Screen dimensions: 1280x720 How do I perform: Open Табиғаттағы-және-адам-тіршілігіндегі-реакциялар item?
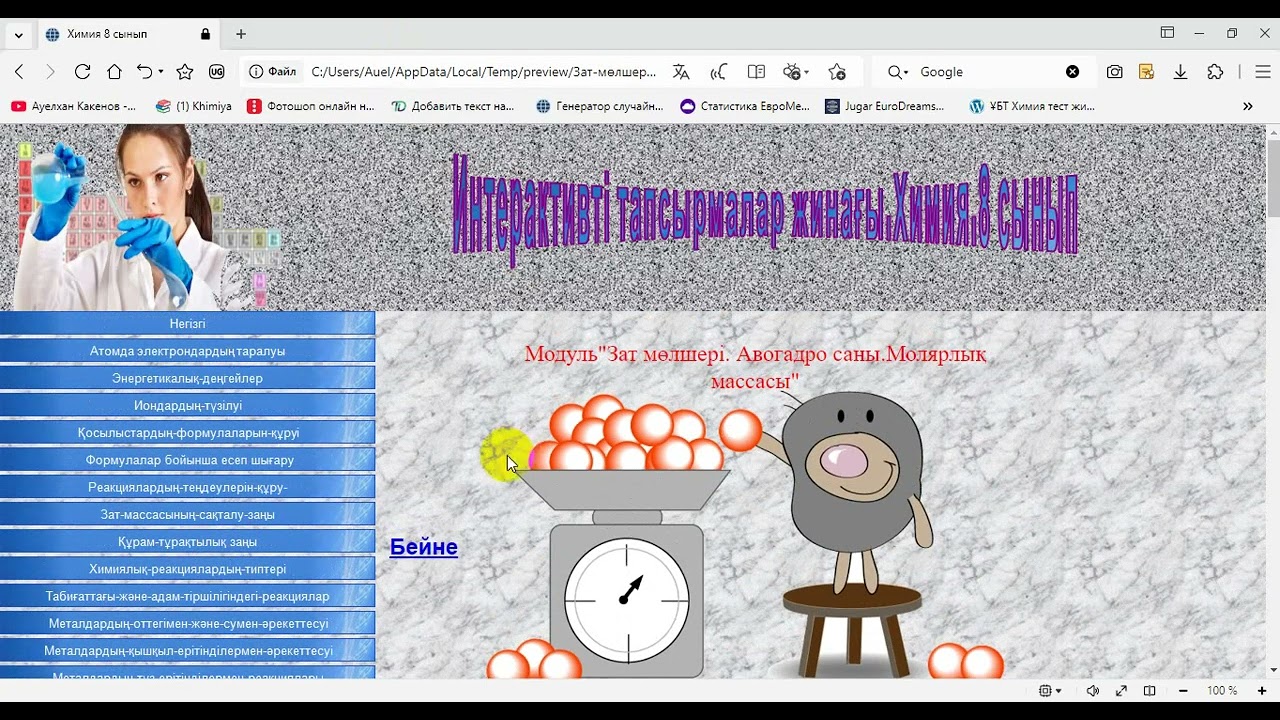coord(187,596)
